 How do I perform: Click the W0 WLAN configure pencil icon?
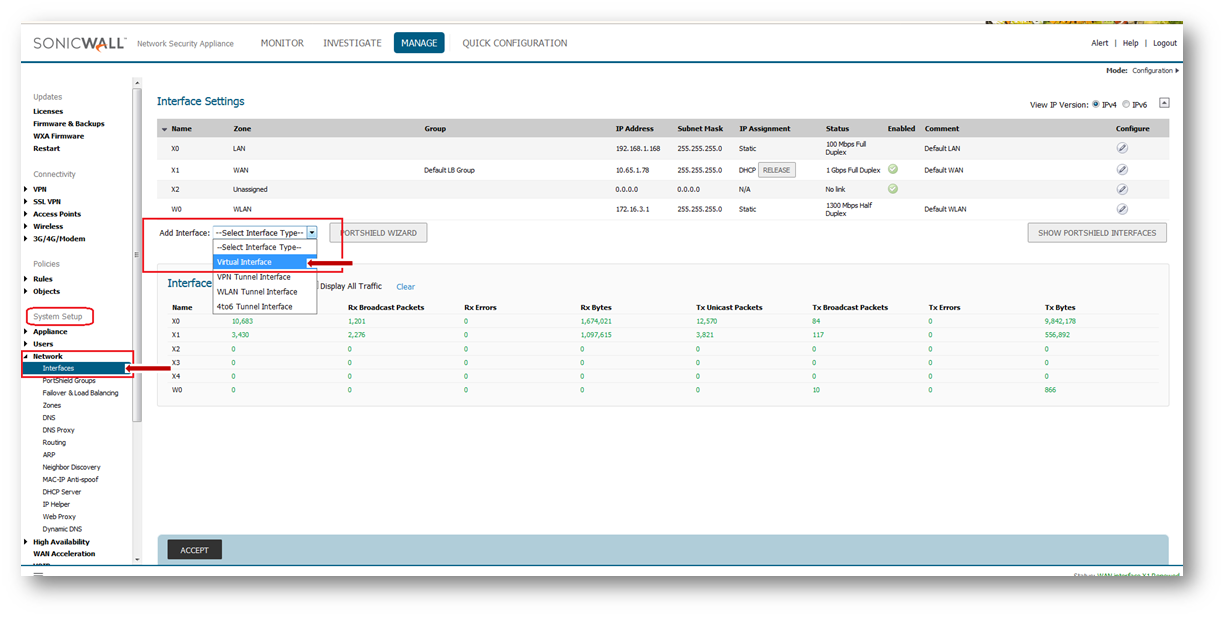[1121, 209]
